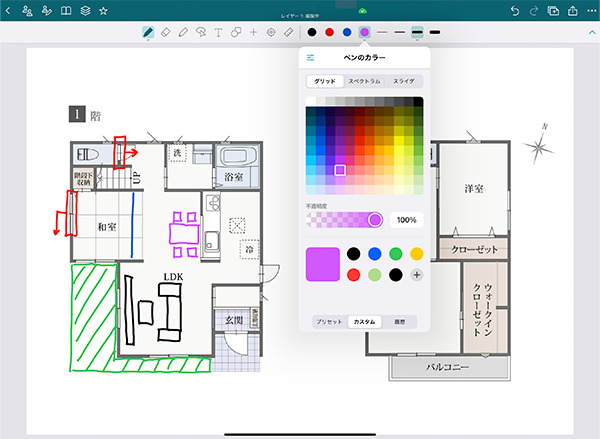Open the layers stack icon
Image resolution: width=600 pixels, height=439 pixels.
coord(85,11)
